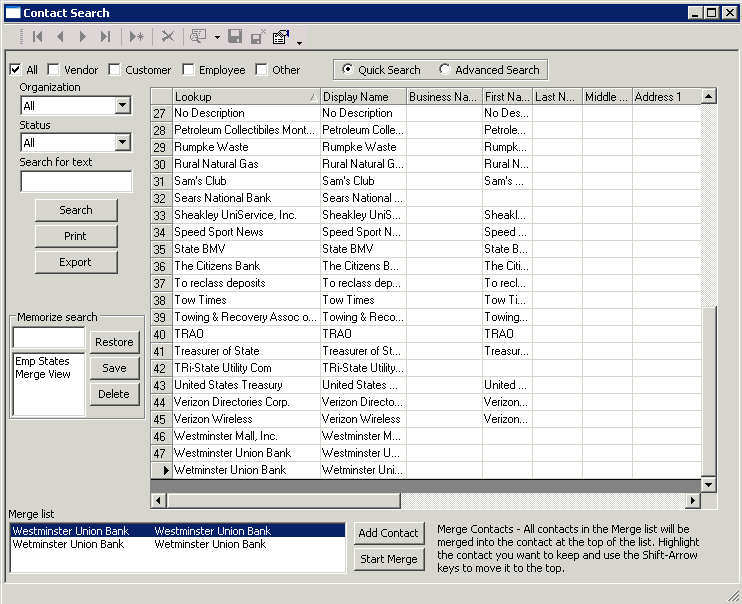The image size is (742, 604).
Task: Open the Organization dropdown
Action: point(123,105)
